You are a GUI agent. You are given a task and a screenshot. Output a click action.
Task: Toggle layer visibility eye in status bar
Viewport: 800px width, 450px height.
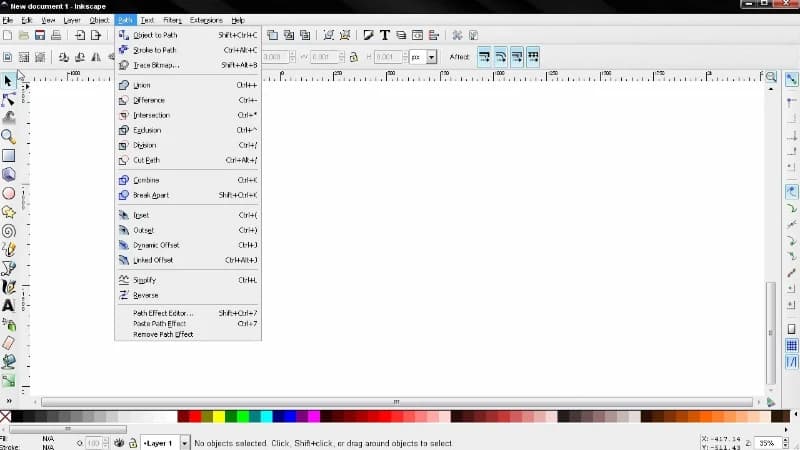pyautogui.click(x=119, y=443)
